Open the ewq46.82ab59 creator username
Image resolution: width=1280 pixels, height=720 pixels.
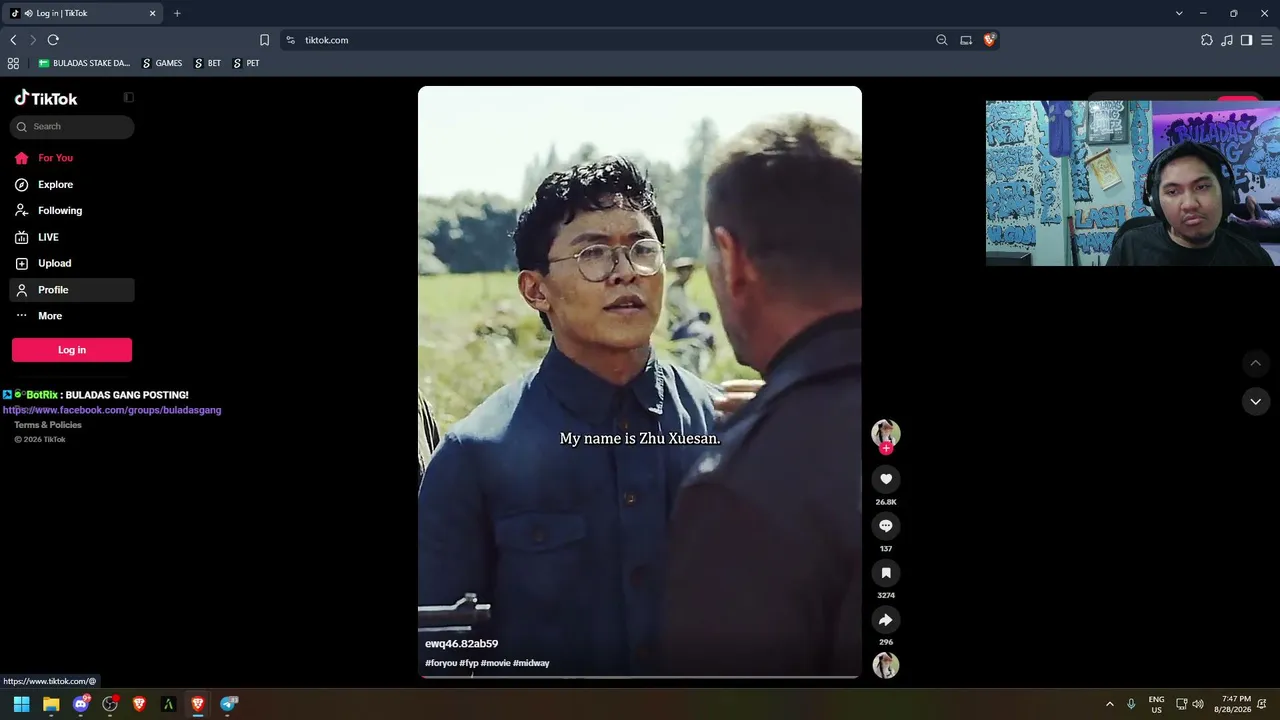461,644
